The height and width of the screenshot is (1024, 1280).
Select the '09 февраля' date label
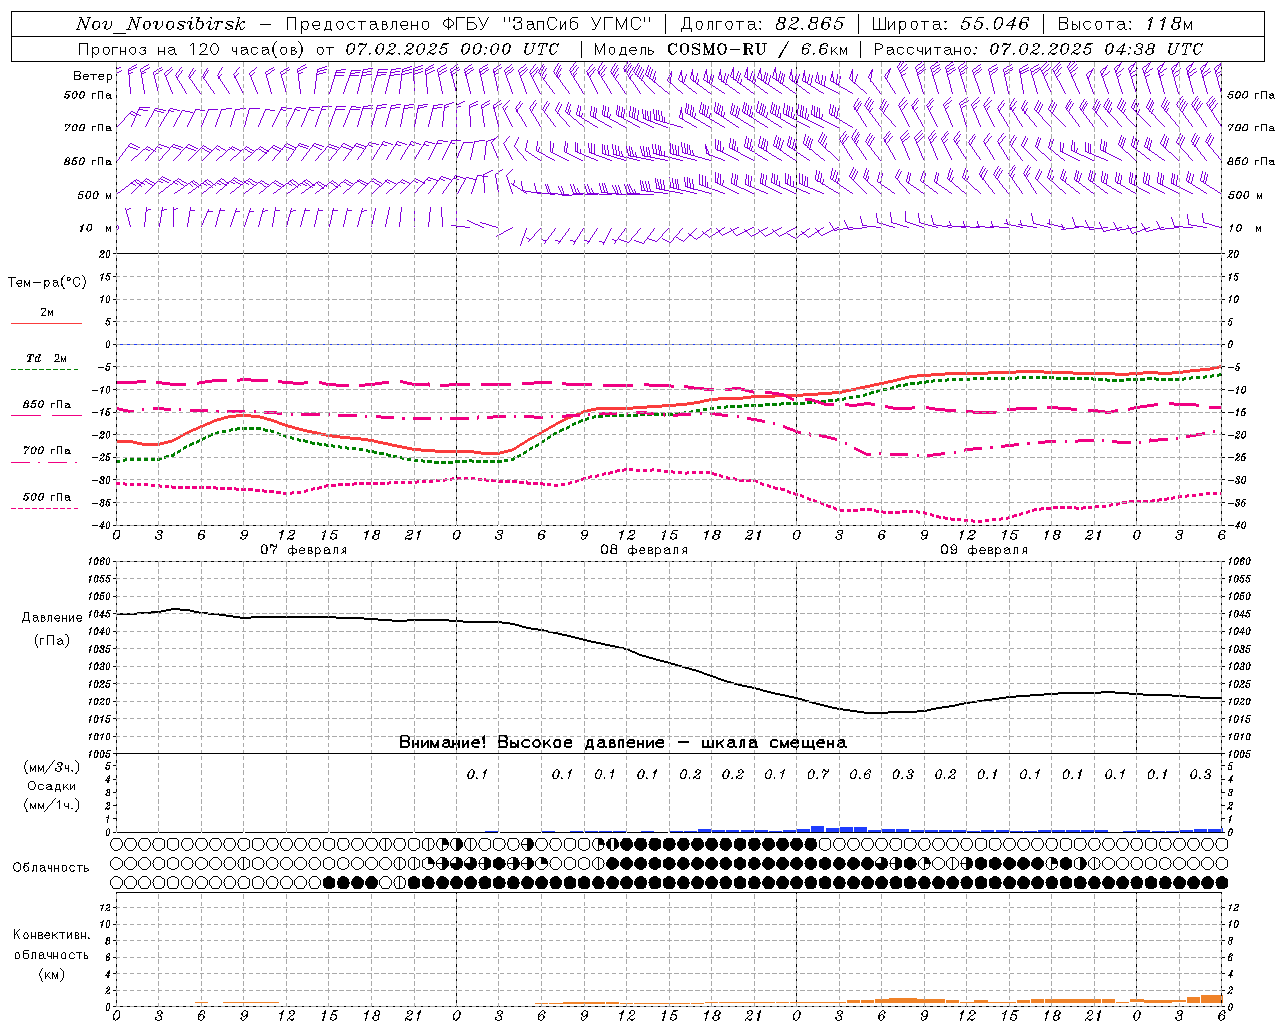[x=984, y=550]
